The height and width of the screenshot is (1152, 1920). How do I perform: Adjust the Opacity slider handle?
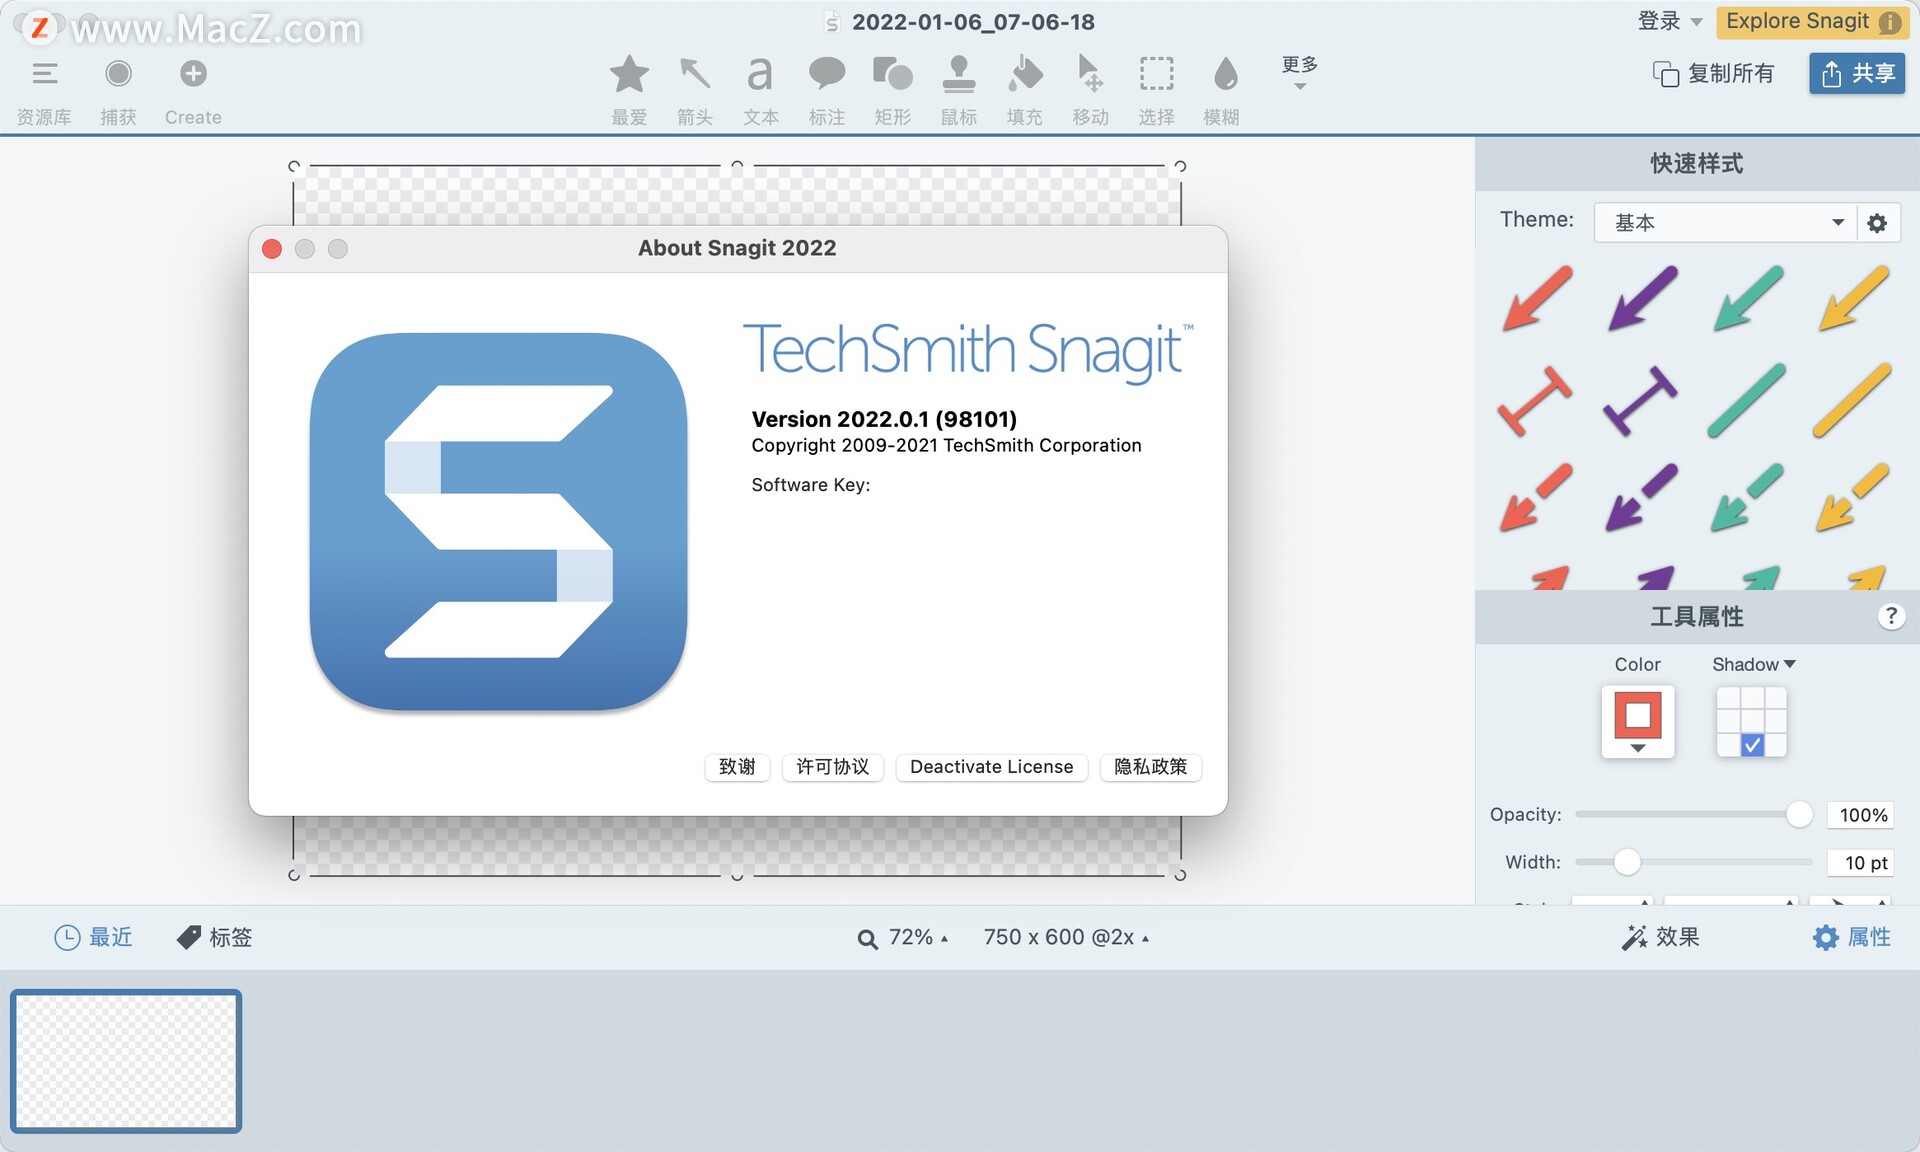[1799, 814]
